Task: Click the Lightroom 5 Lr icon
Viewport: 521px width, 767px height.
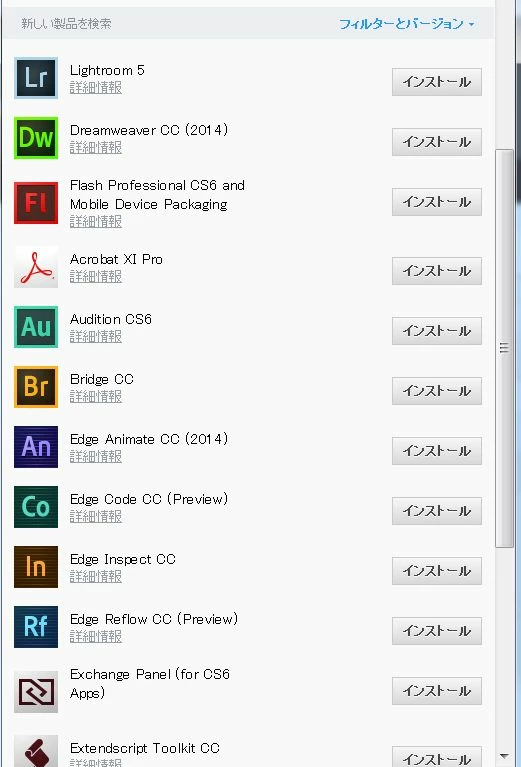Action: tap(36, 78)
